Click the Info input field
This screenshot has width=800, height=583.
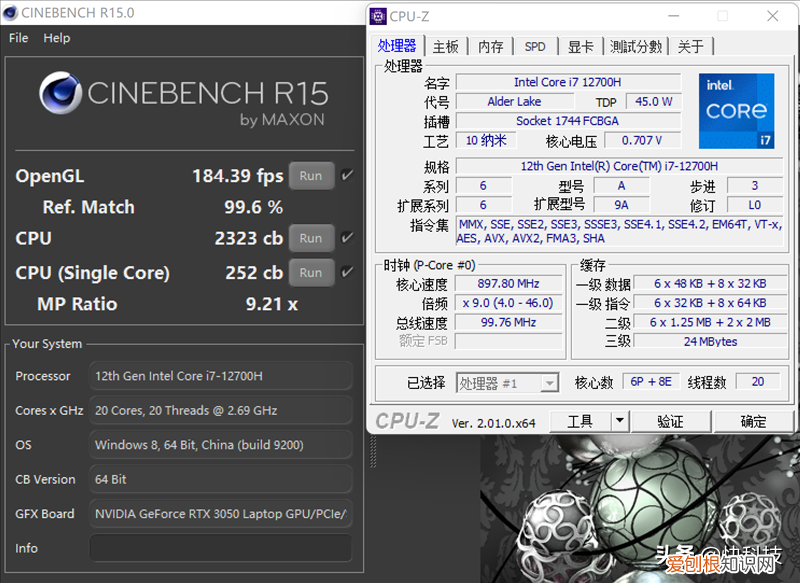220,548
